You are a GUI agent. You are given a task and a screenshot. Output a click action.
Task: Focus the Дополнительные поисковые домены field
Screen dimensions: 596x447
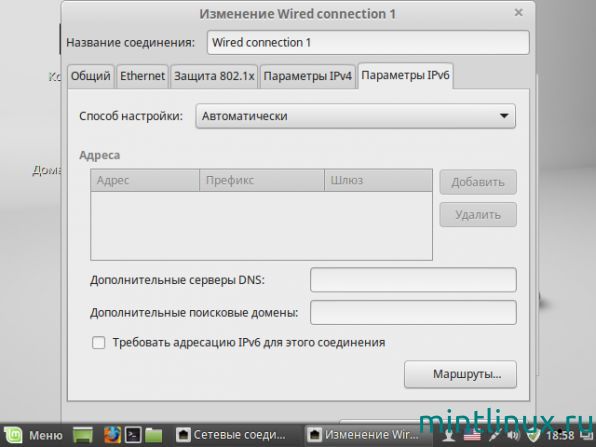(413, 312)
